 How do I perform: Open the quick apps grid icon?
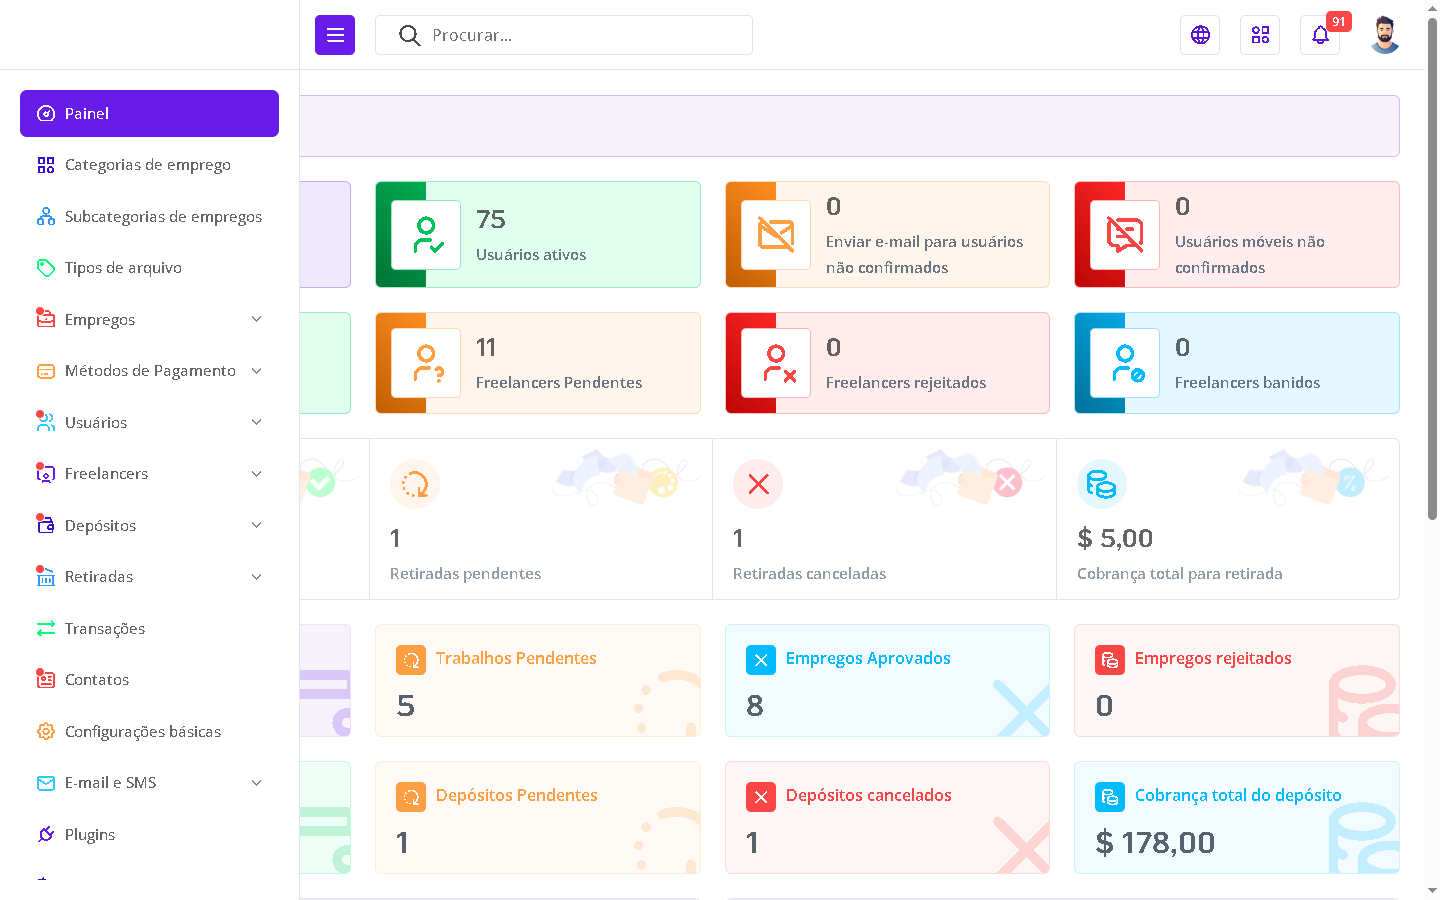click(1260, 35)
